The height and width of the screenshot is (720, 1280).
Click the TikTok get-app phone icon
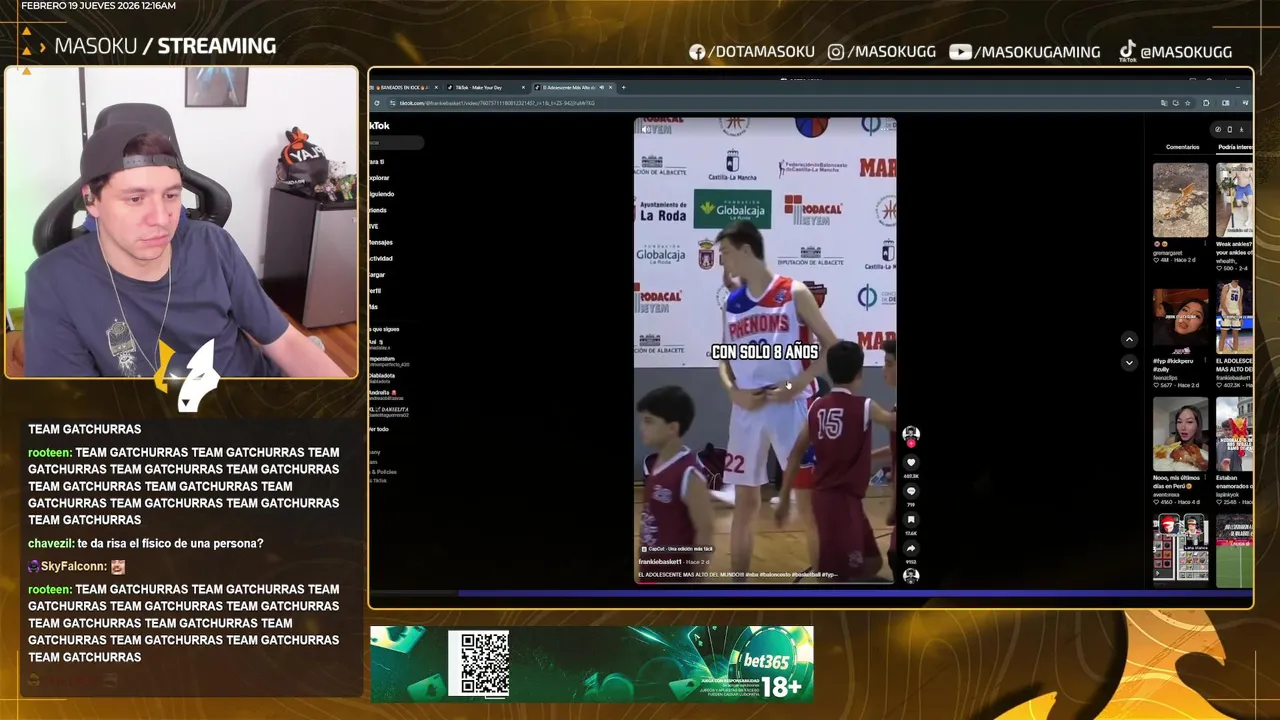1229,129
